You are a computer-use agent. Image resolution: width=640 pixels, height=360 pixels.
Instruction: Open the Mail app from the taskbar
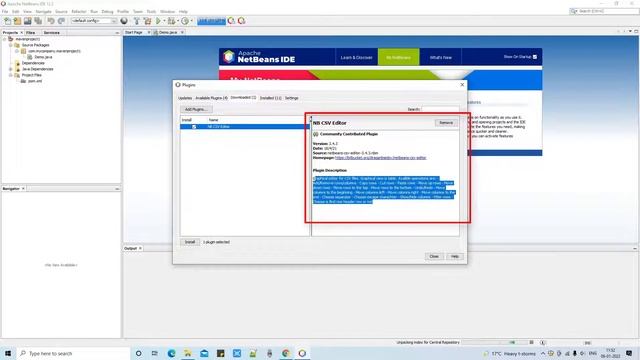point(204,353)
